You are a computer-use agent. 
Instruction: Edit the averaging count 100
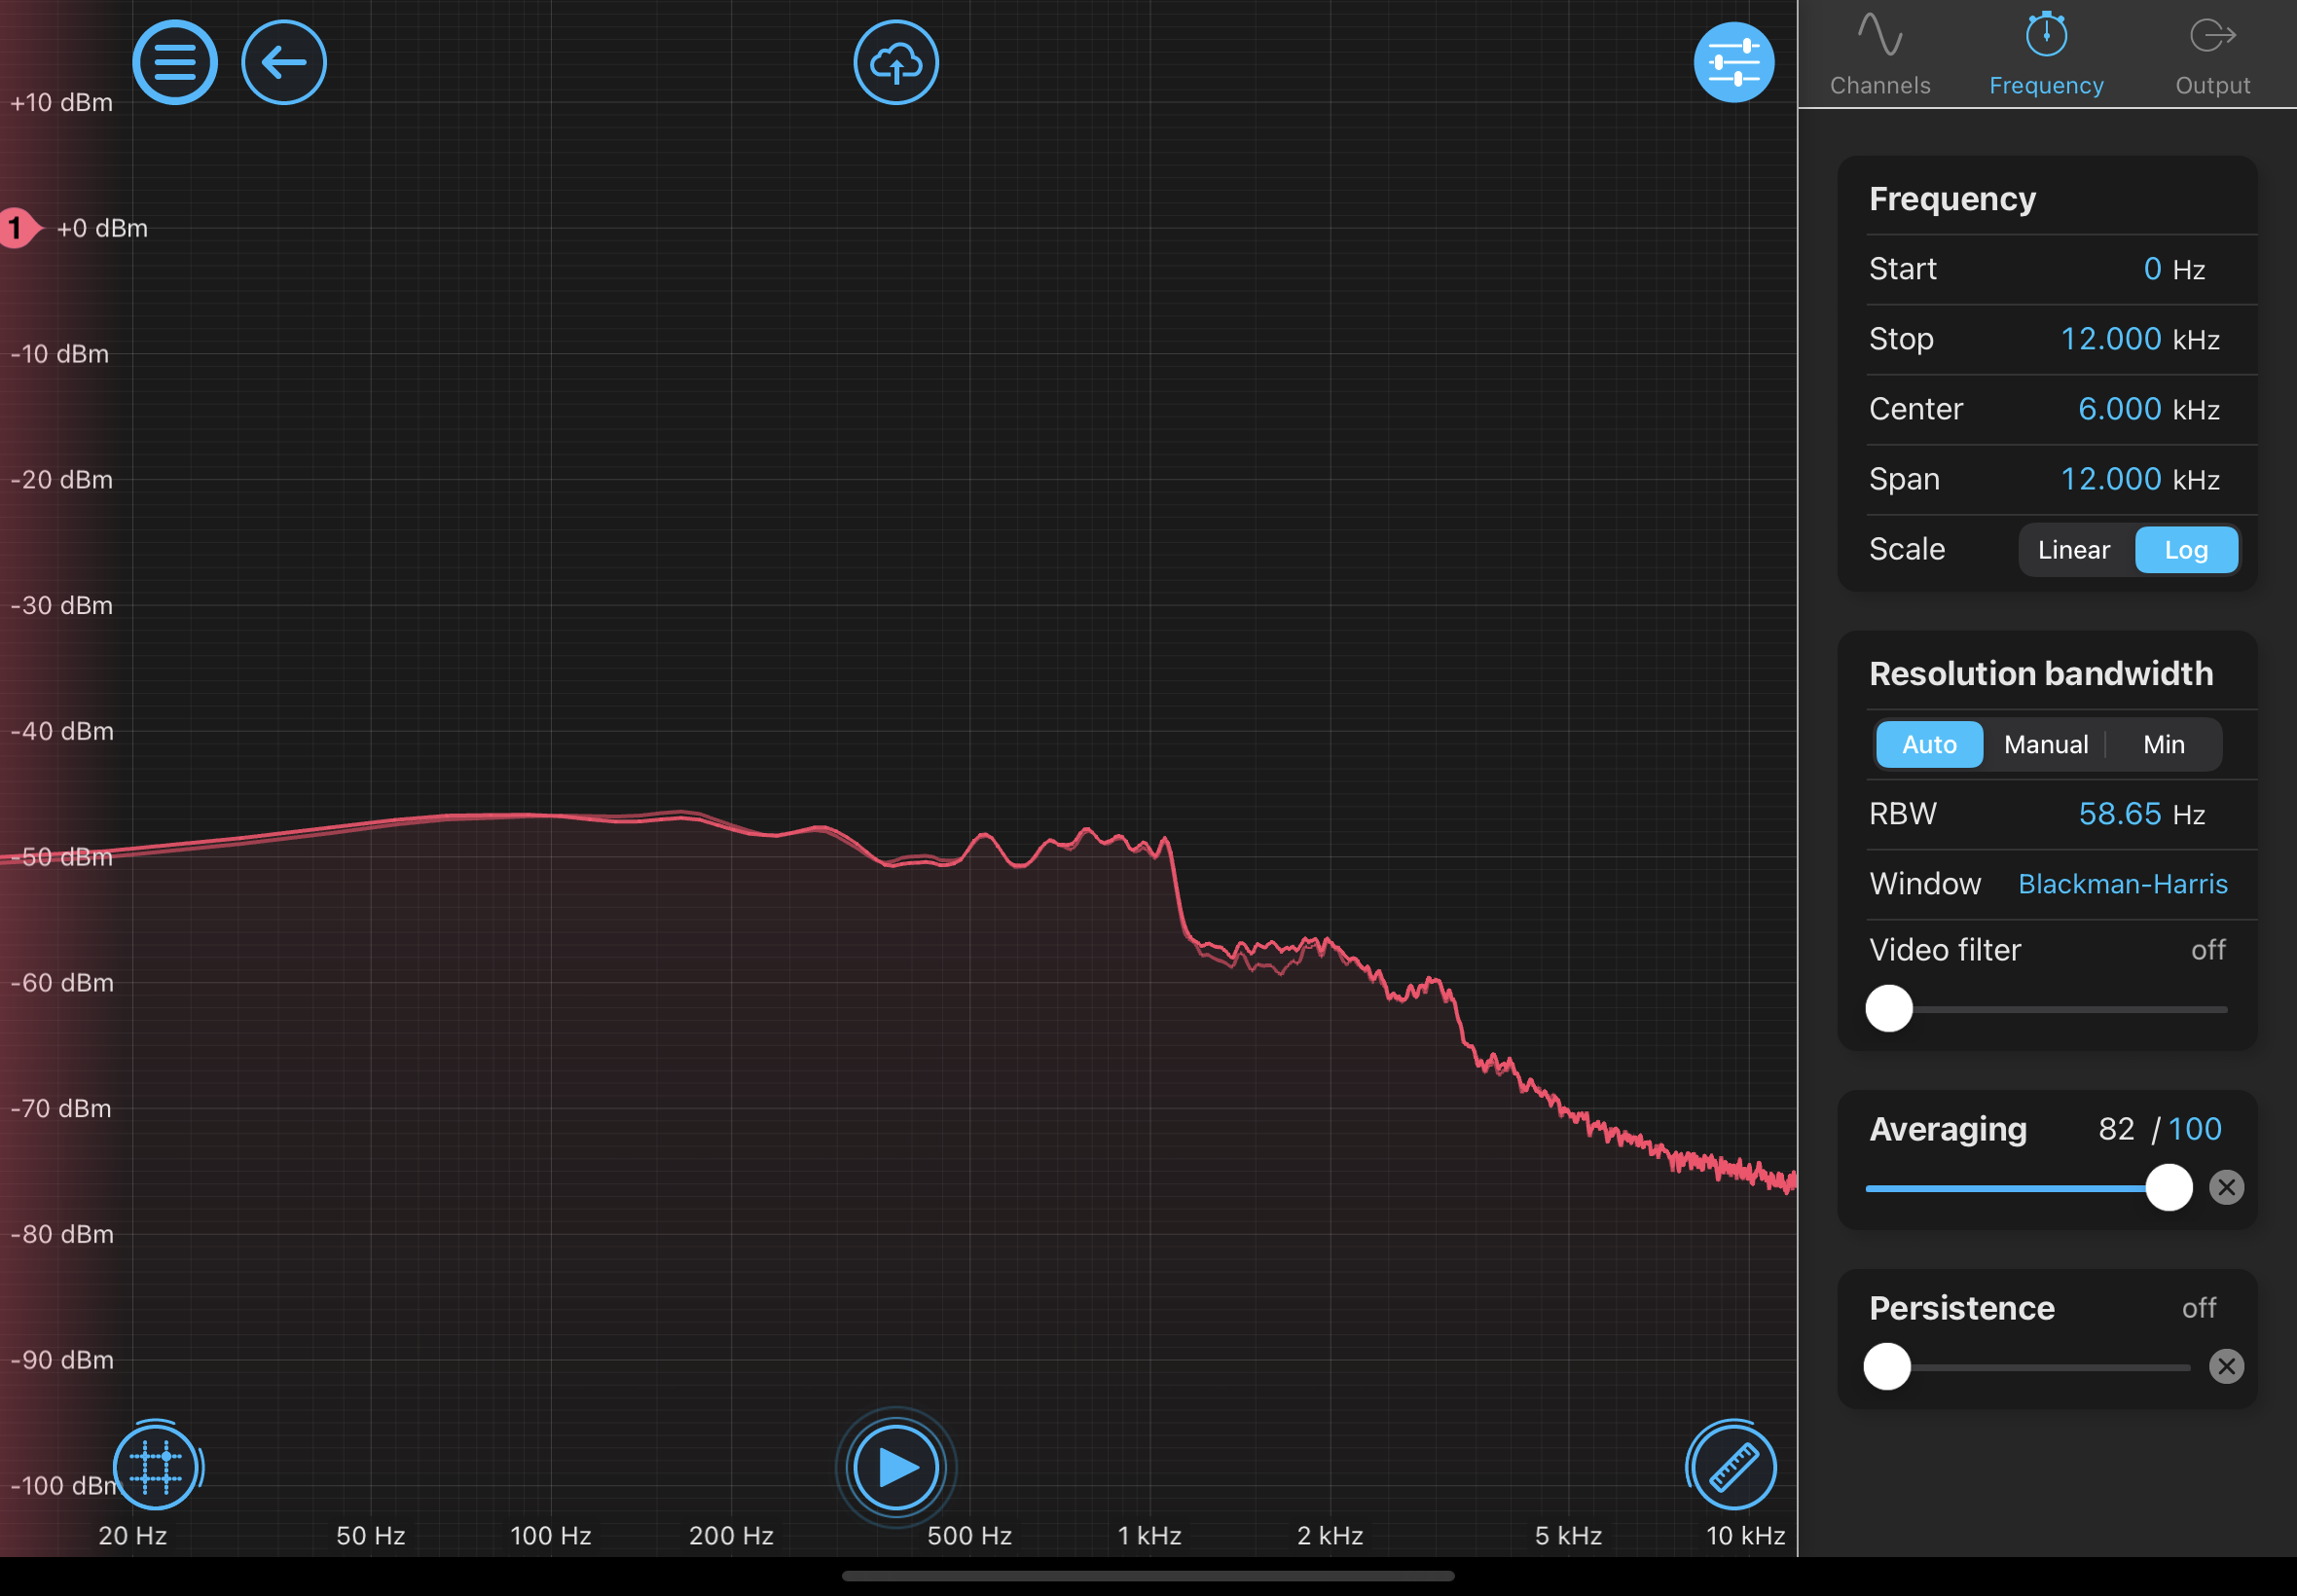2194,1129
